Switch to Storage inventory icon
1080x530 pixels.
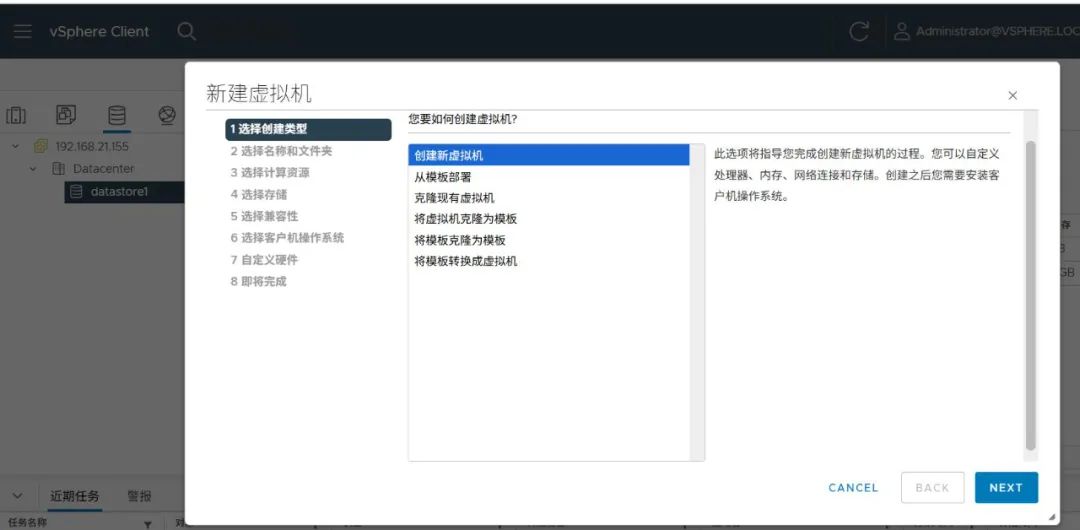point(116,115)
